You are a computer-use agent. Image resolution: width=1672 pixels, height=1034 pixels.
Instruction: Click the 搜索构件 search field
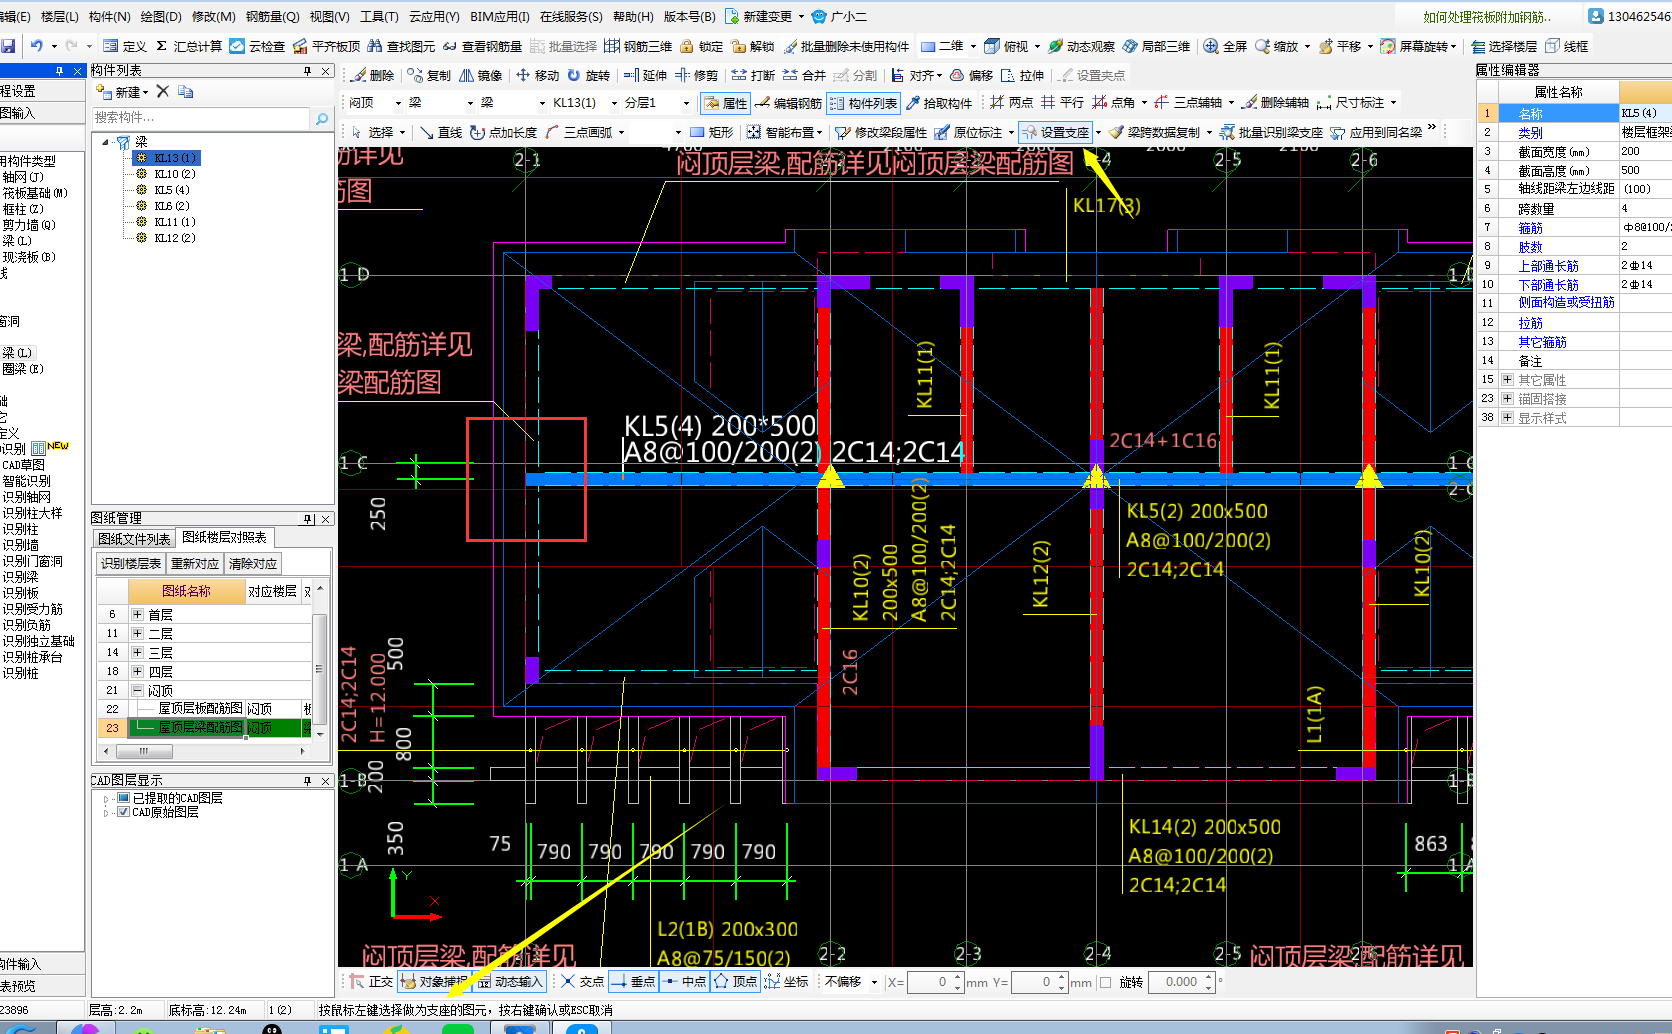point(201,118)
